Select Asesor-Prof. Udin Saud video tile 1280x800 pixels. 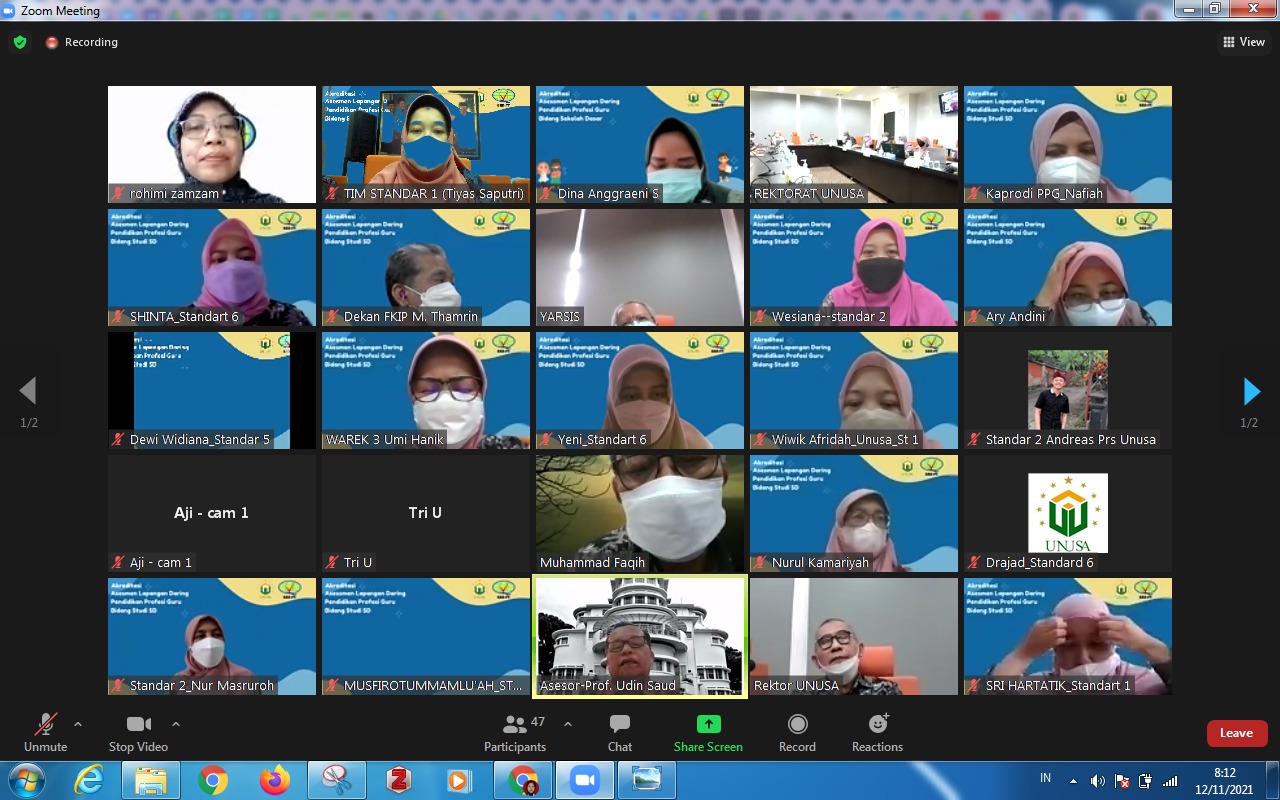pos(640,636)
